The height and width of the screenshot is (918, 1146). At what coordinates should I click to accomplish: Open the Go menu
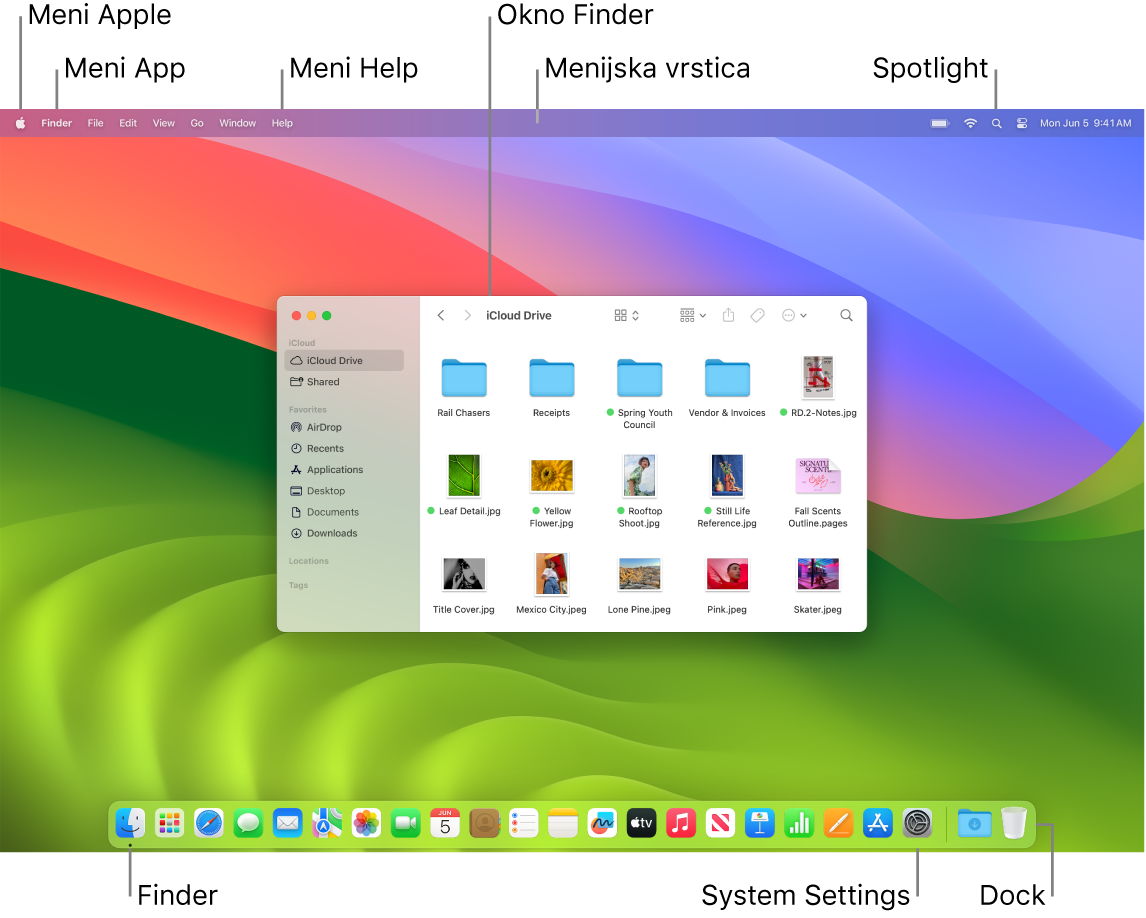click(x=197, y=122)
